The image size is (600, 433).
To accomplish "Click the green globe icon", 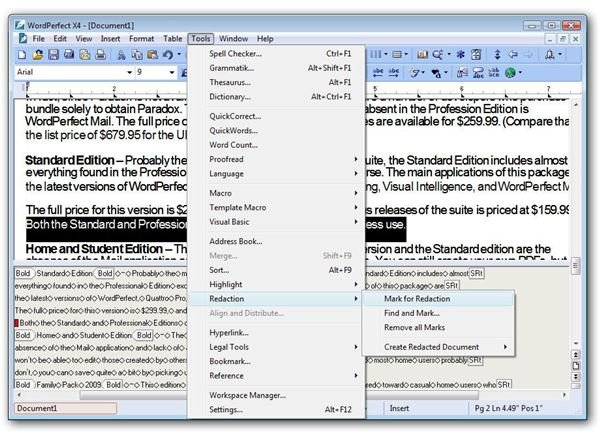I will tap(510, 72).
